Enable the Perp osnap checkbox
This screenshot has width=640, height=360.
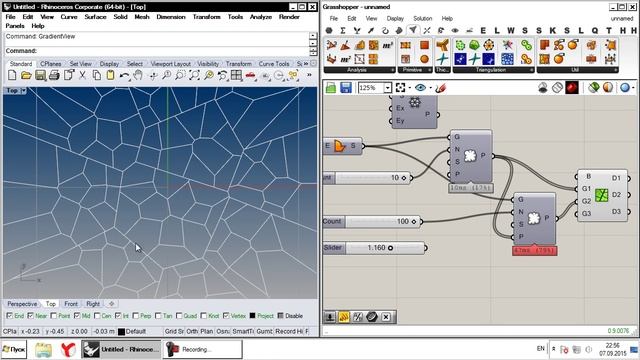[x=136, y=316]
